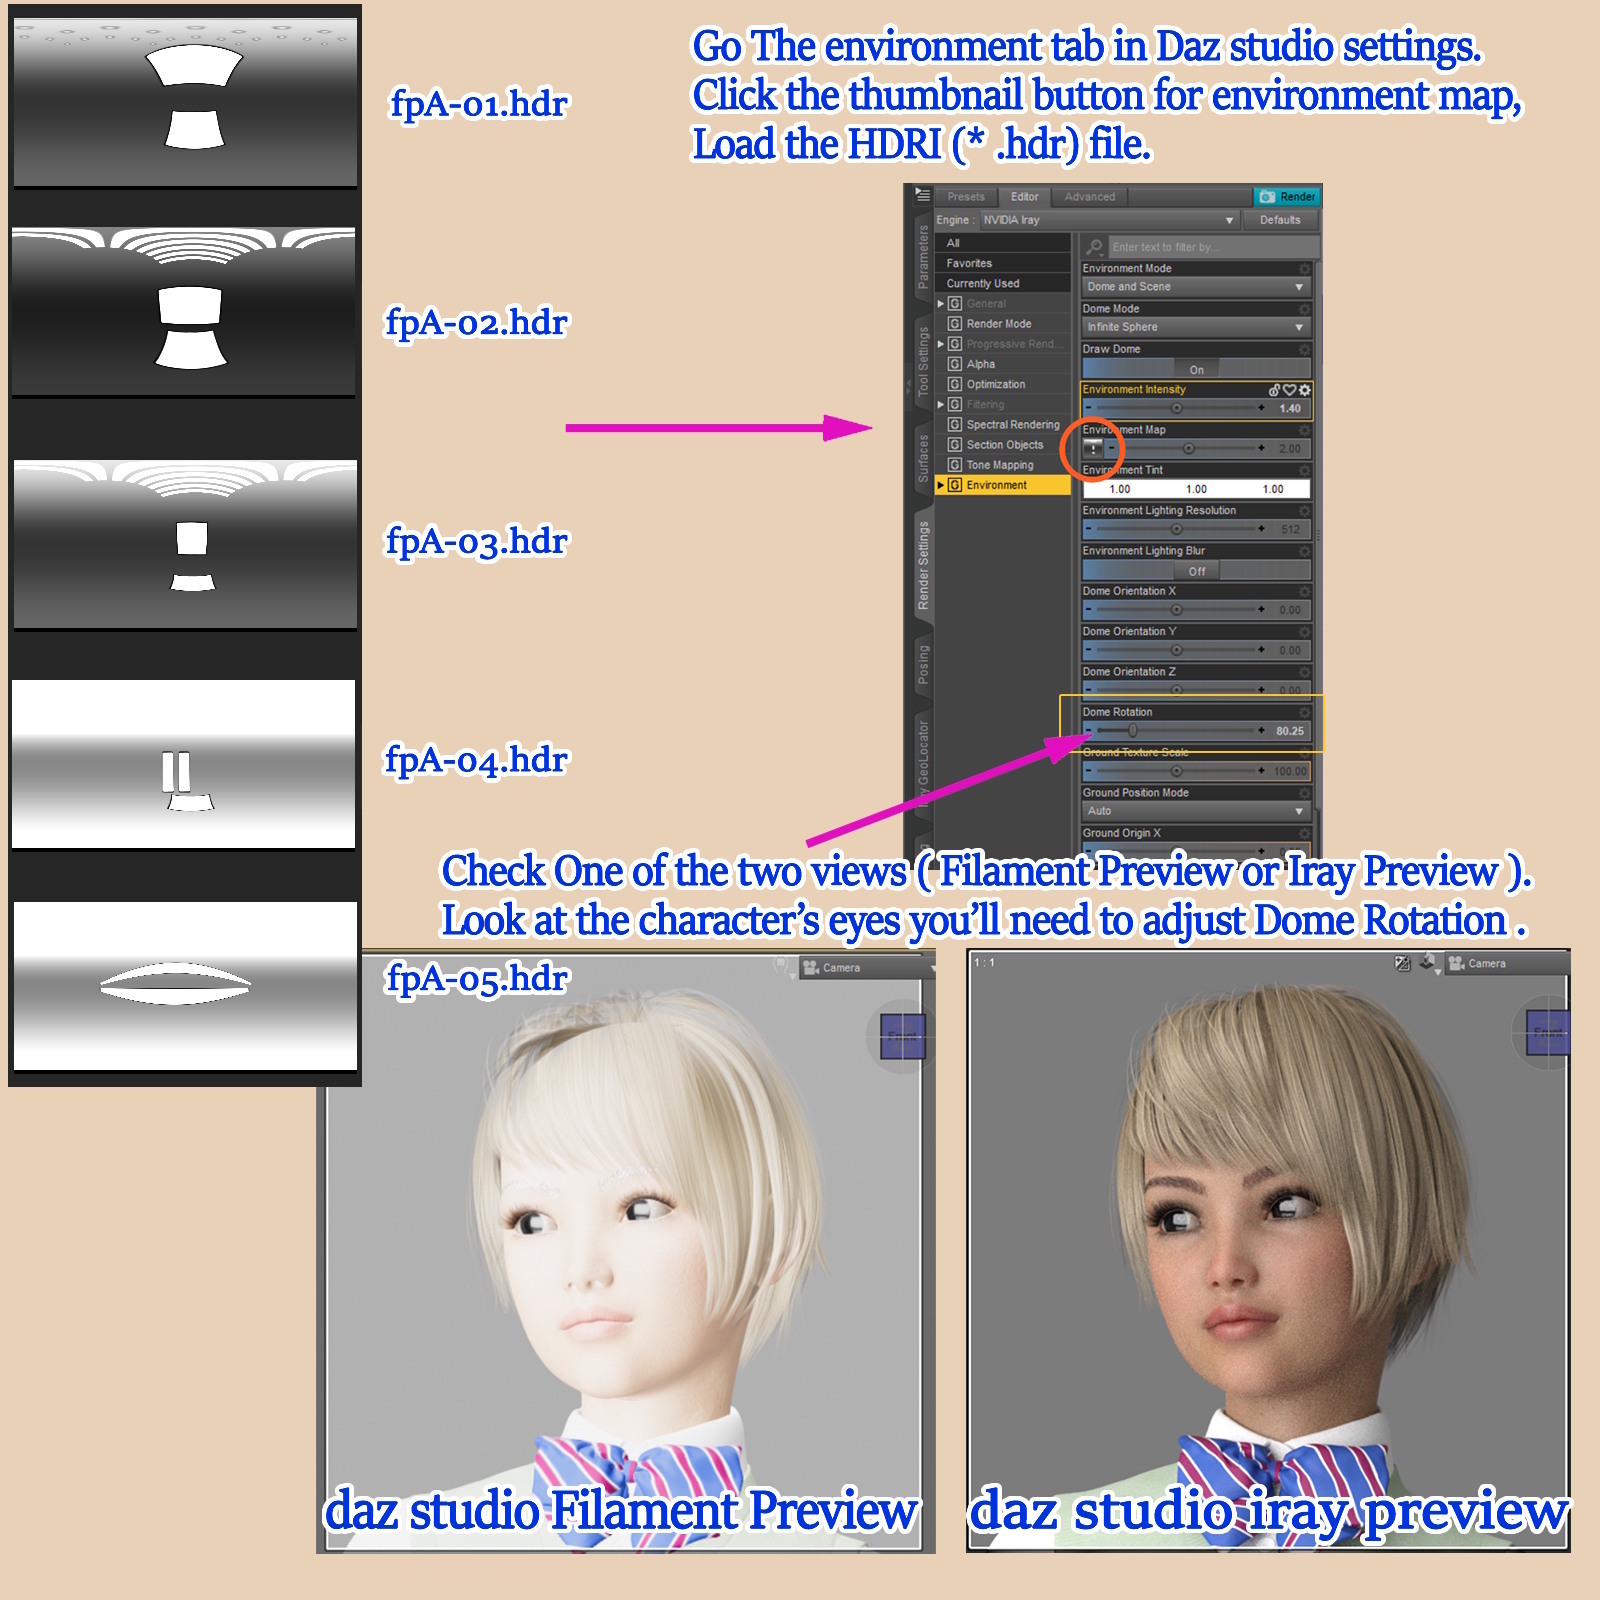The image size is (1600, 1600).
Task: Toggle the Draw Dome On switch
Action: pos(1196,369)
